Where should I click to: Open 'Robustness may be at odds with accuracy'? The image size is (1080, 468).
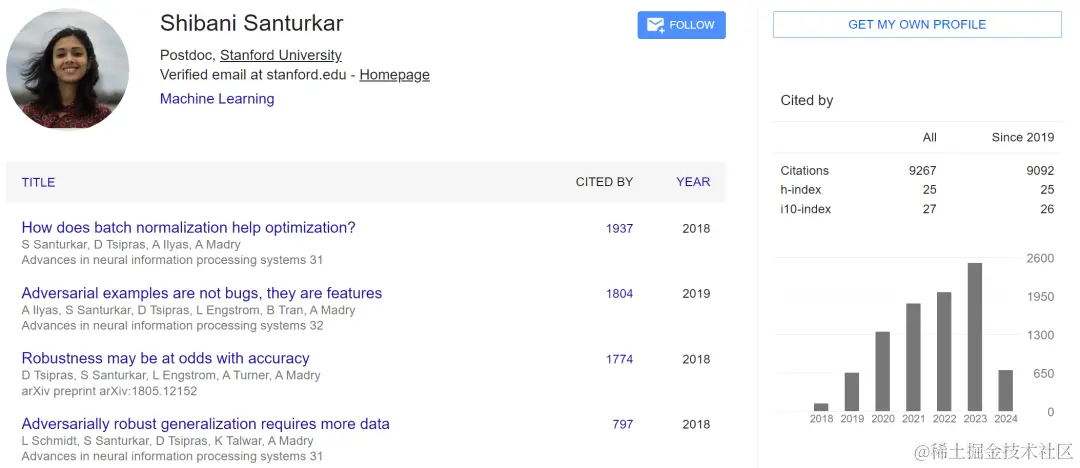(165, 358)
